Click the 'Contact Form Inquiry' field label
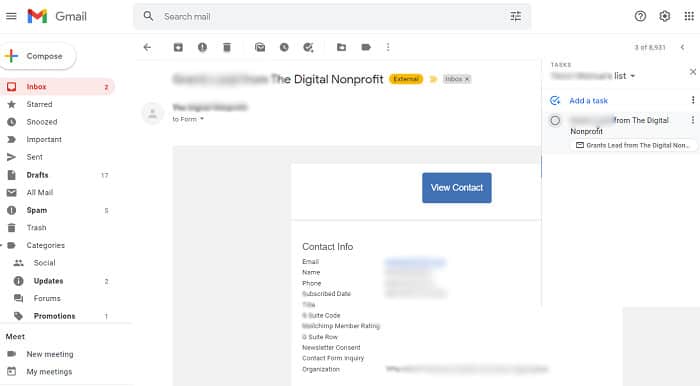Image resolution: width=700 pixels, height=386 pixels. [x=333, y=358]
